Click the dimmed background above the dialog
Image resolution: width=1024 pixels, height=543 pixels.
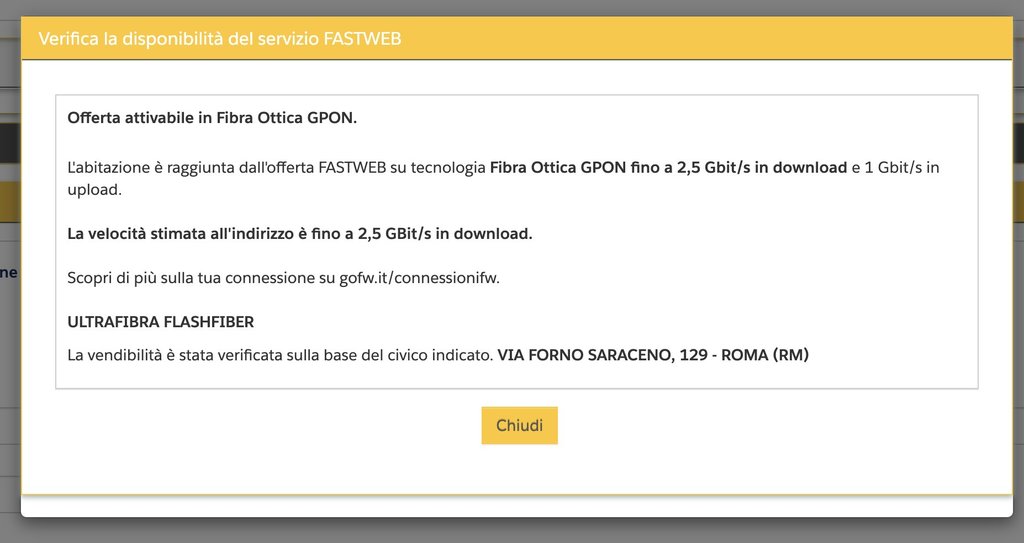point(500,7)
